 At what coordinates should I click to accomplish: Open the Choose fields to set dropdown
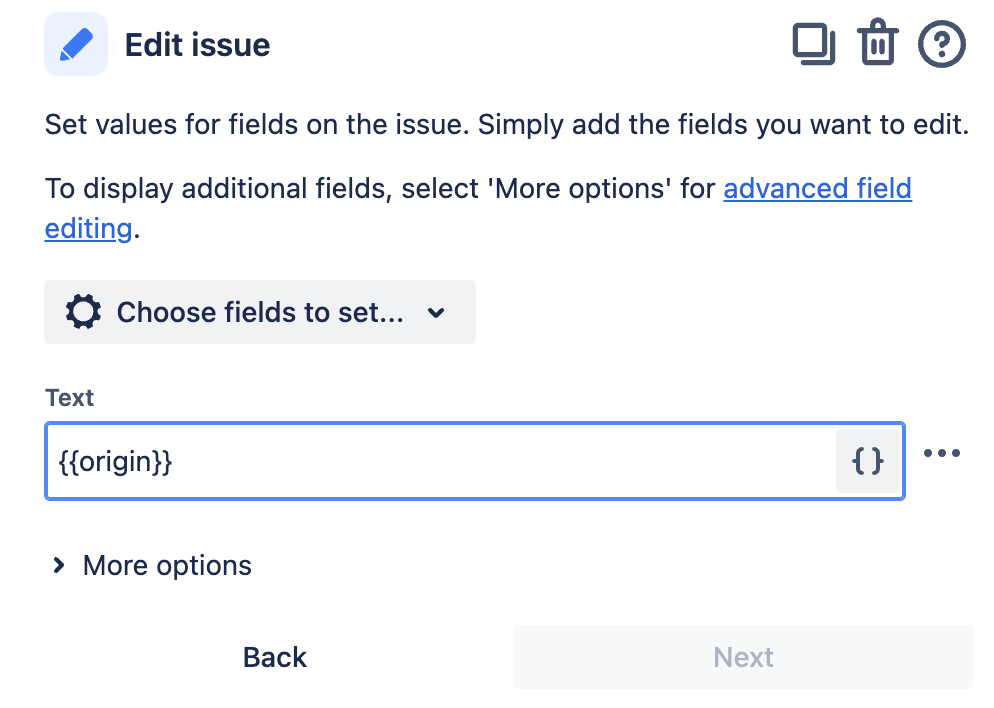pyautogui.click(x=259, y=312)
